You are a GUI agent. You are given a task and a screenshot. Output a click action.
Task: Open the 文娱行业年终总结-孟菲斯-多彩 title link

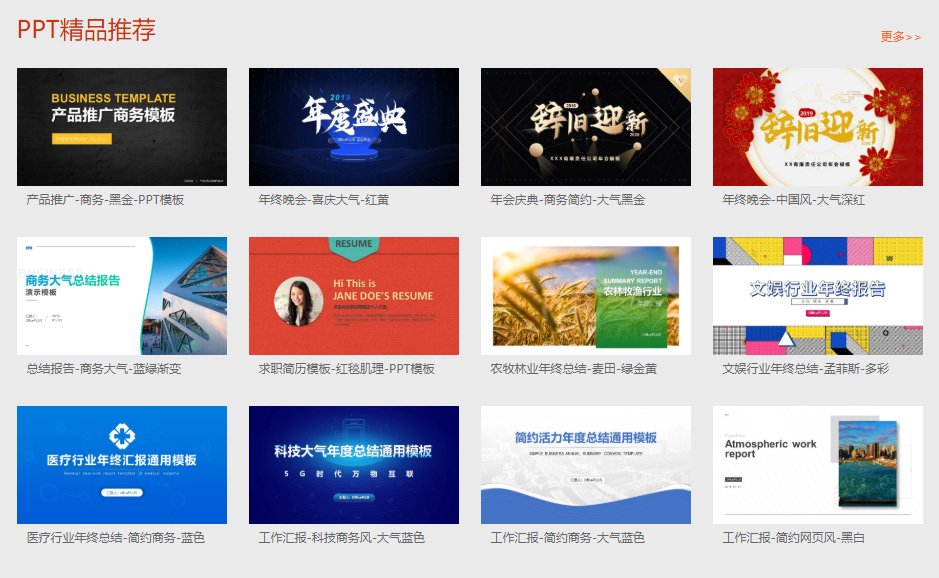[805, 369]
